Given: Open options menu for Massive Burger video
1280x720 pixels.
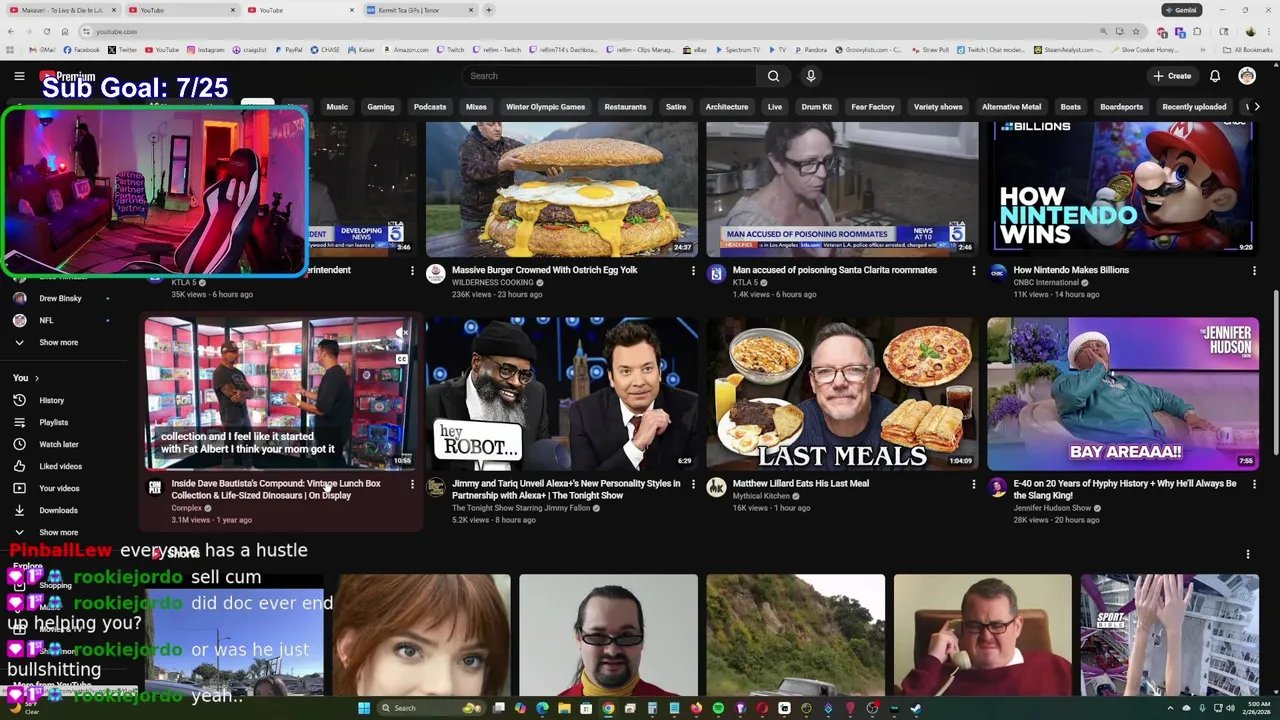Looking at the screenshot, I should pos(693,270).
